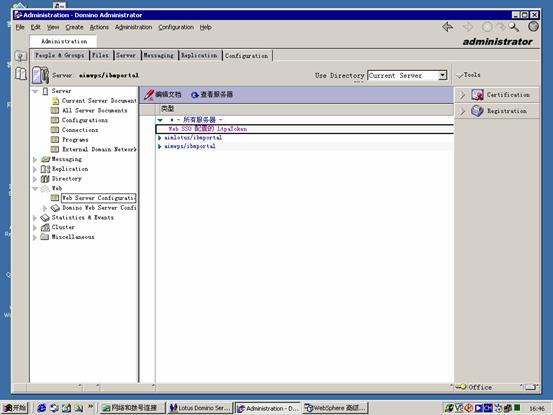Viewport: 553px width, 415px height.
Task: Click the Connections view icon
Action: (x=55, y=130)
